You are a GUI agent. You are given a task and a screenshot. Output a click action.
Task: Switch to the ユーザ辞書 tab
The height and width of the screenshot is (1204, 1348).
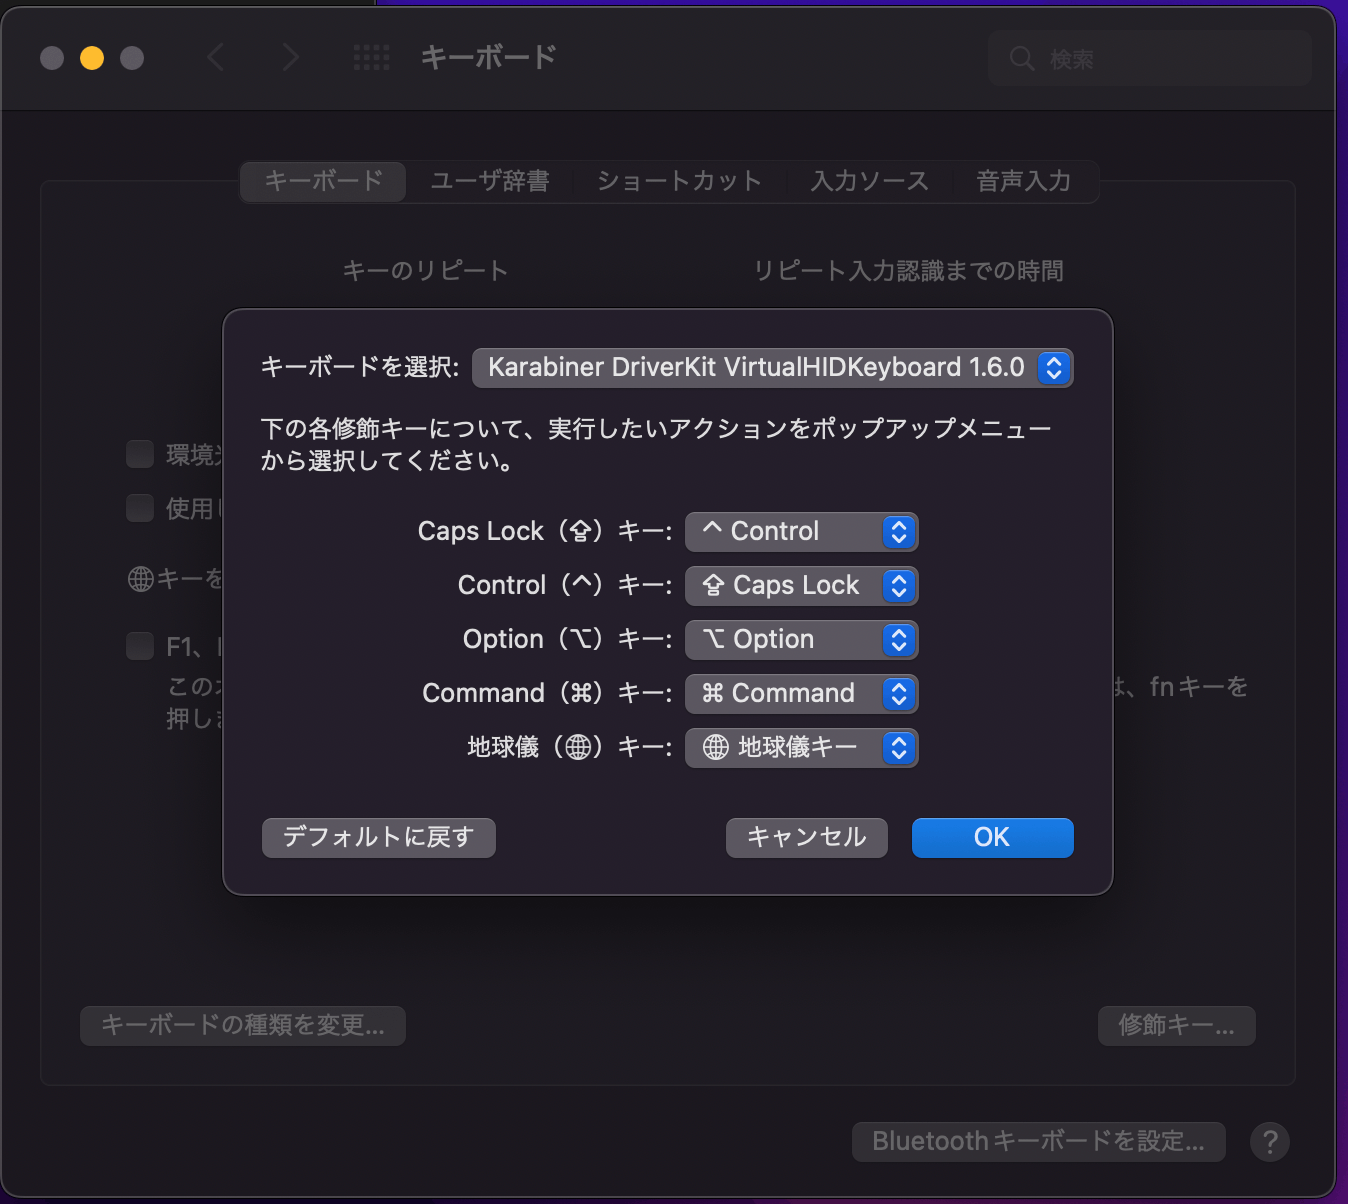[x=490, y=181]
